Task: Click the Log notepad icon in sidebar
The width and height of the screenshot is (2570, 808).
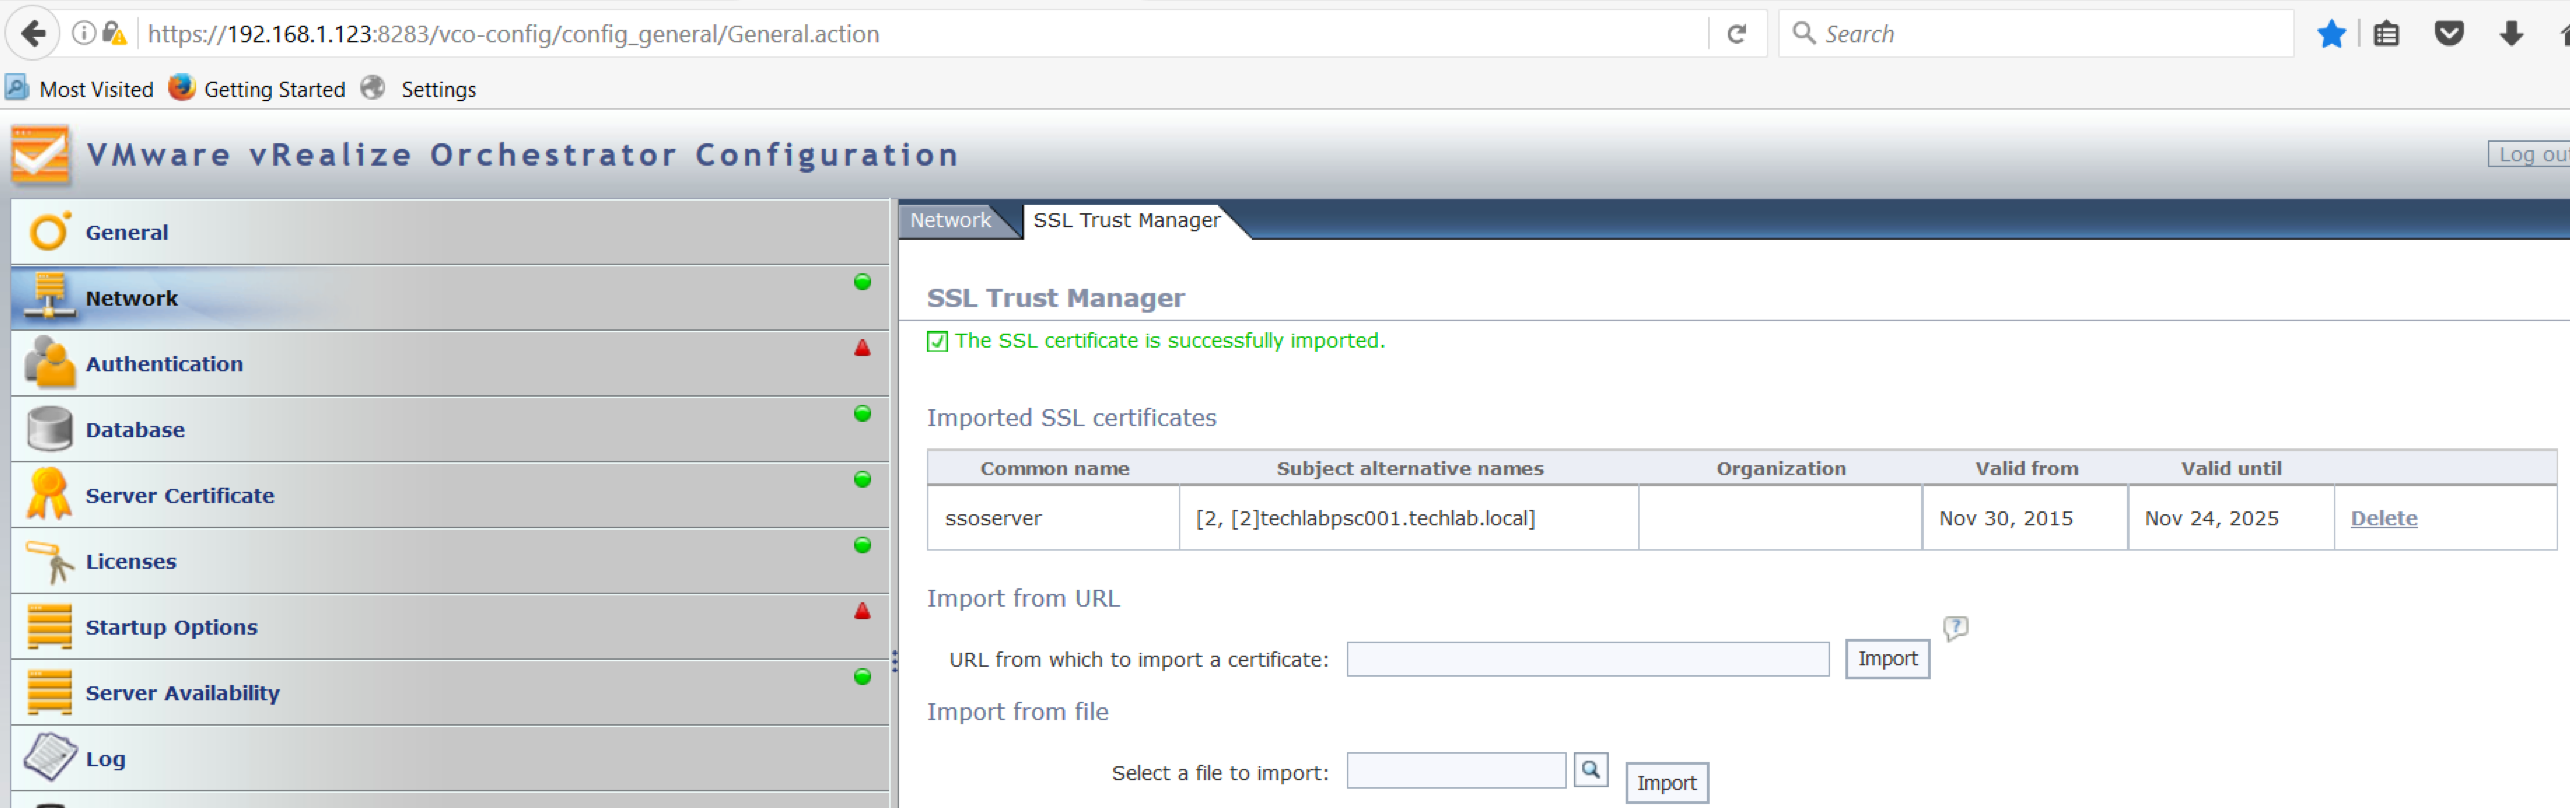Action: (x=49, y=757)
